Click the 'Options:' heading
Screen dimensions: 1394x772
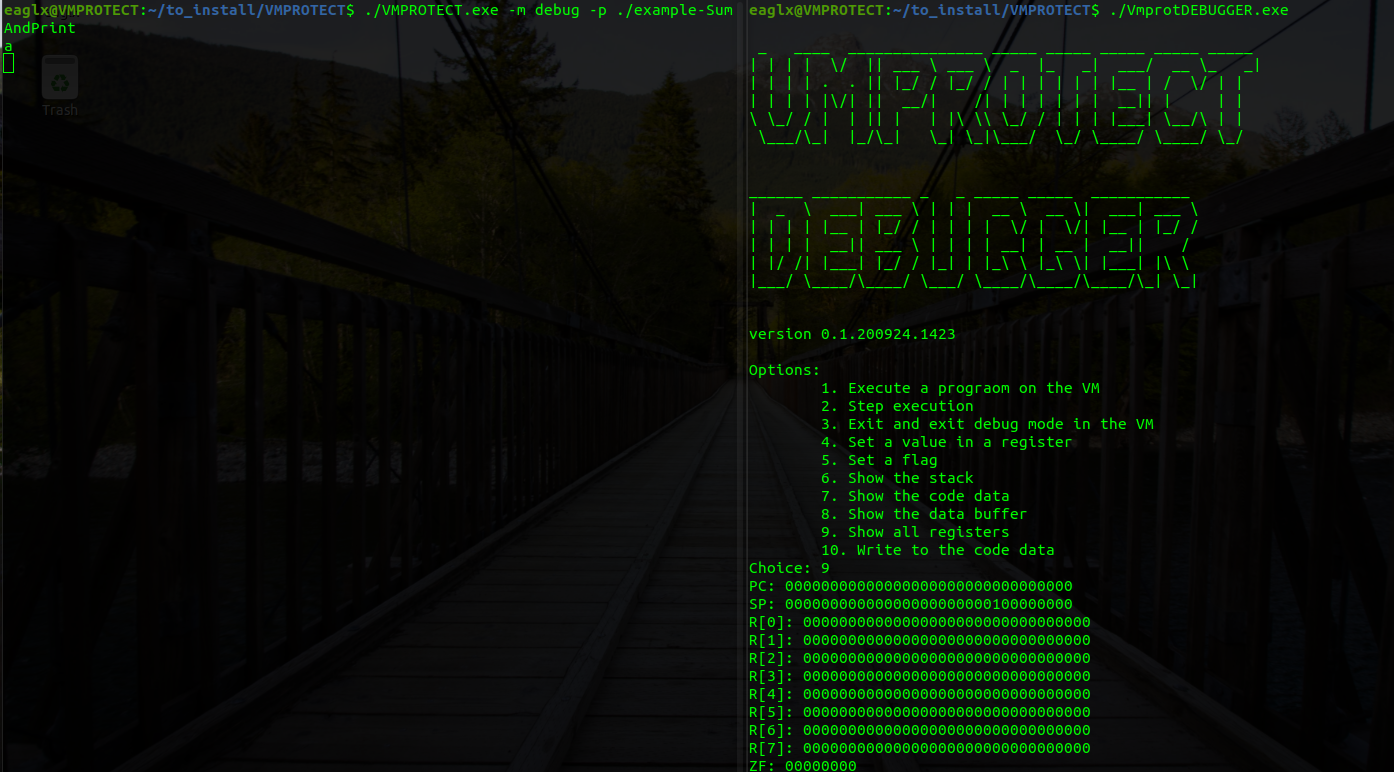(785, 370)
